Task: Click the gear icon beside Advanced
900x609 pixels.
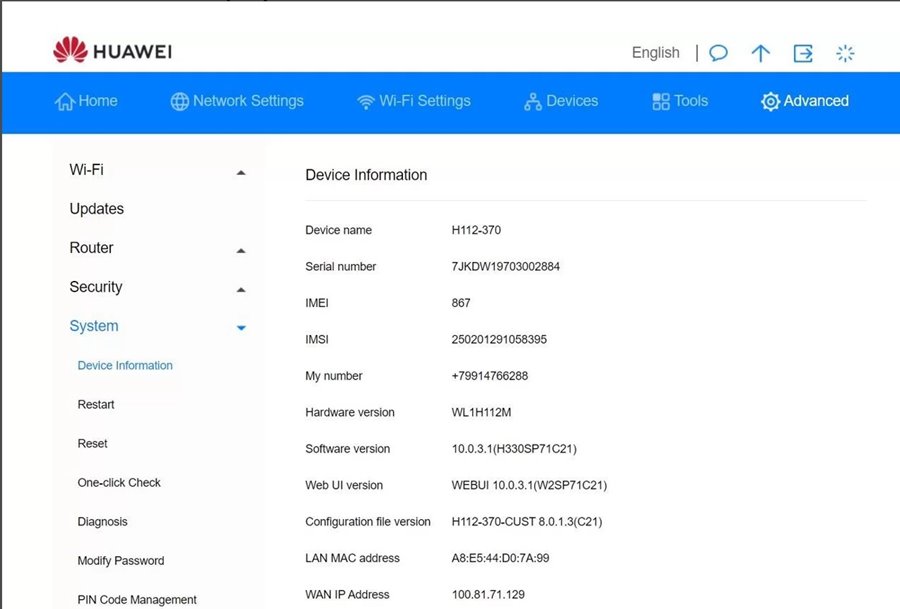Action: pyautogui.click(x=770, y=102)
